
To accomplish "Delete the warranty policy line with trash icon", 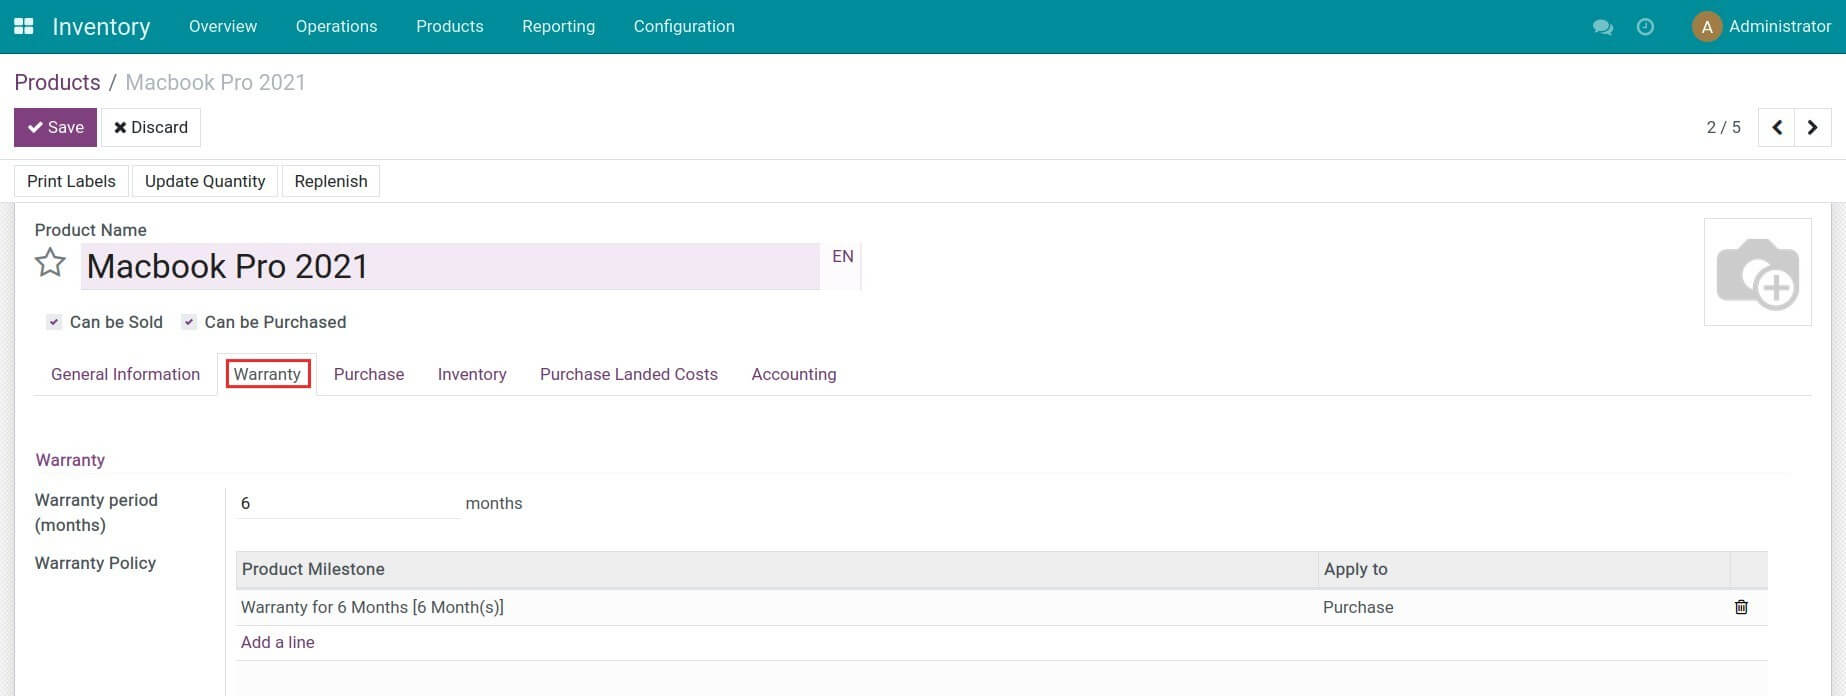I will point(1741,607).
